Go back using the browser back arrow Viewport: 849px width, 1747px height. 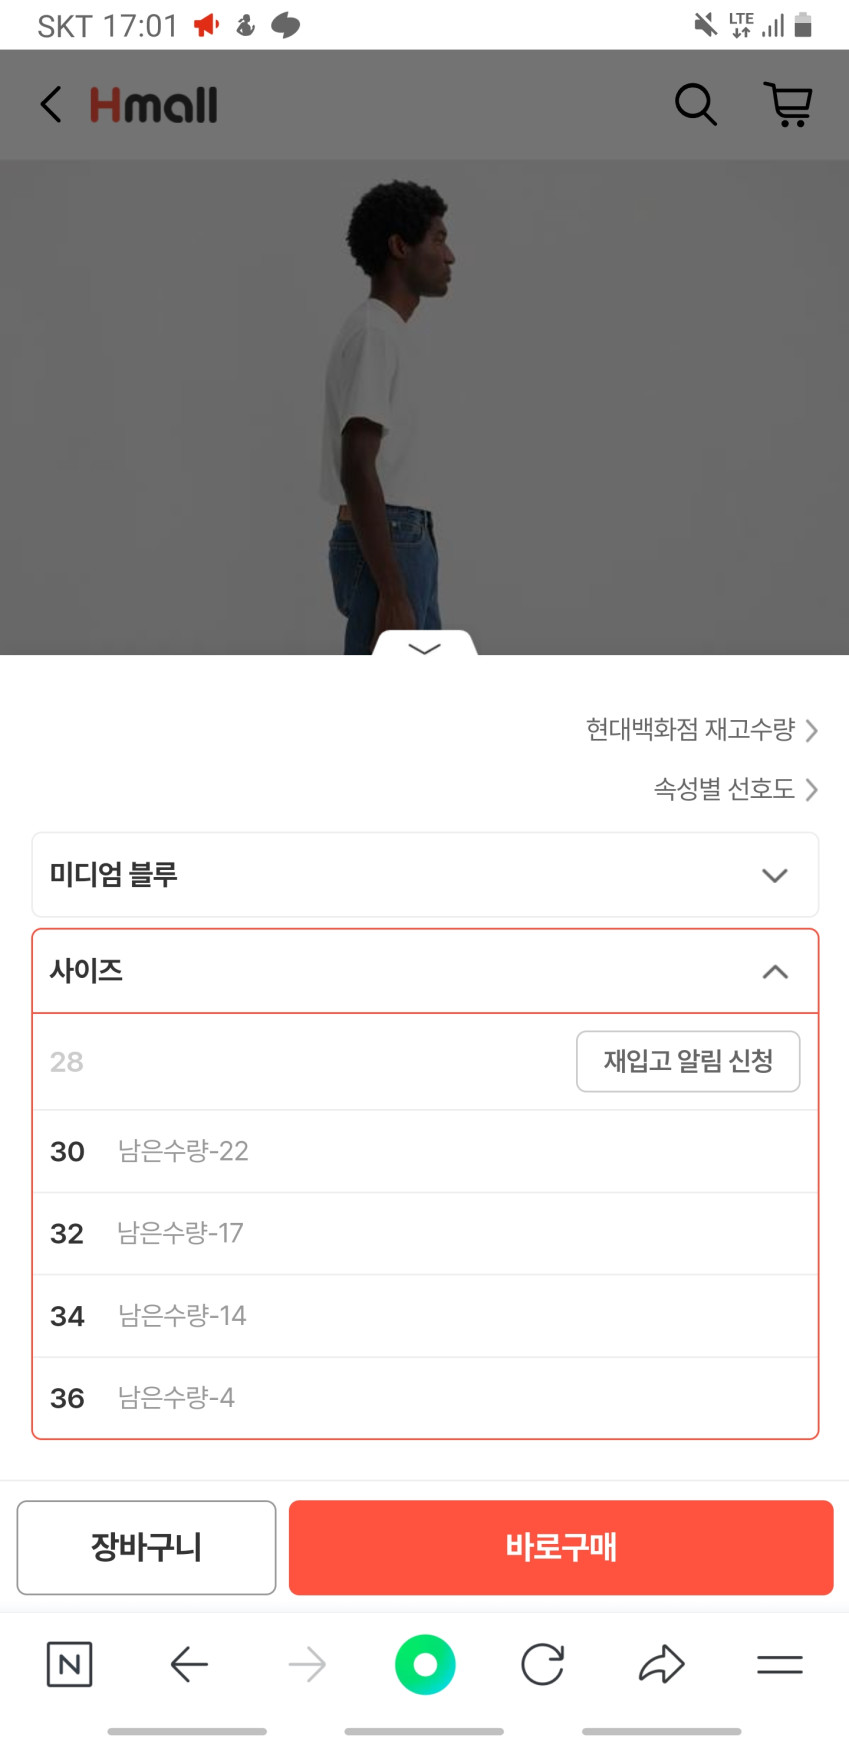coord(189,1664)
